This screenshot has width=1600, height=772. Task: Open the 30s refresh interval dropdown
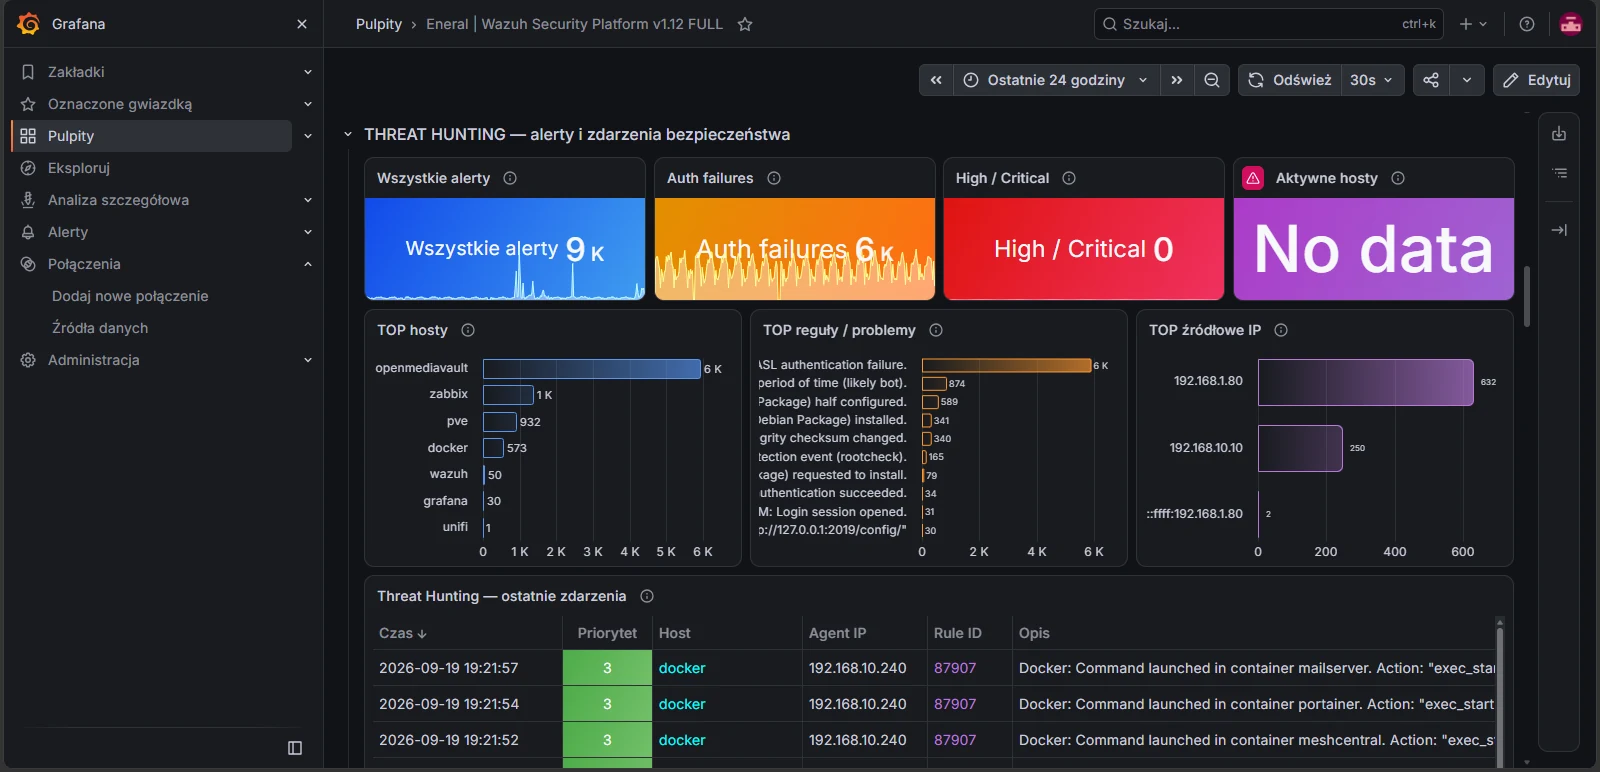(x=1372, y=80)
